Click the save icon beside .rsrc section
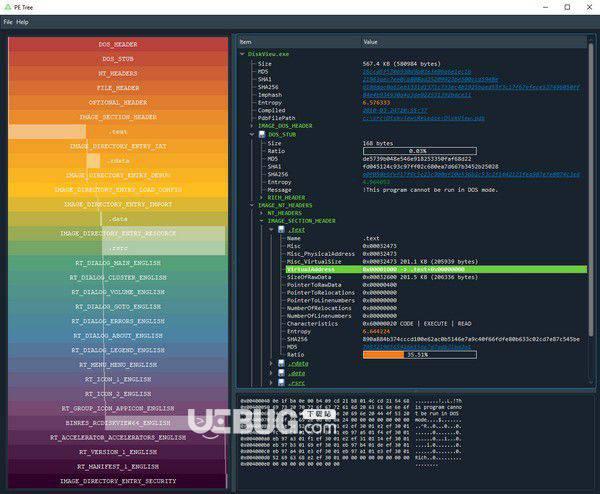The width and height of the screenshot is (600, 494). click(281, 382)
